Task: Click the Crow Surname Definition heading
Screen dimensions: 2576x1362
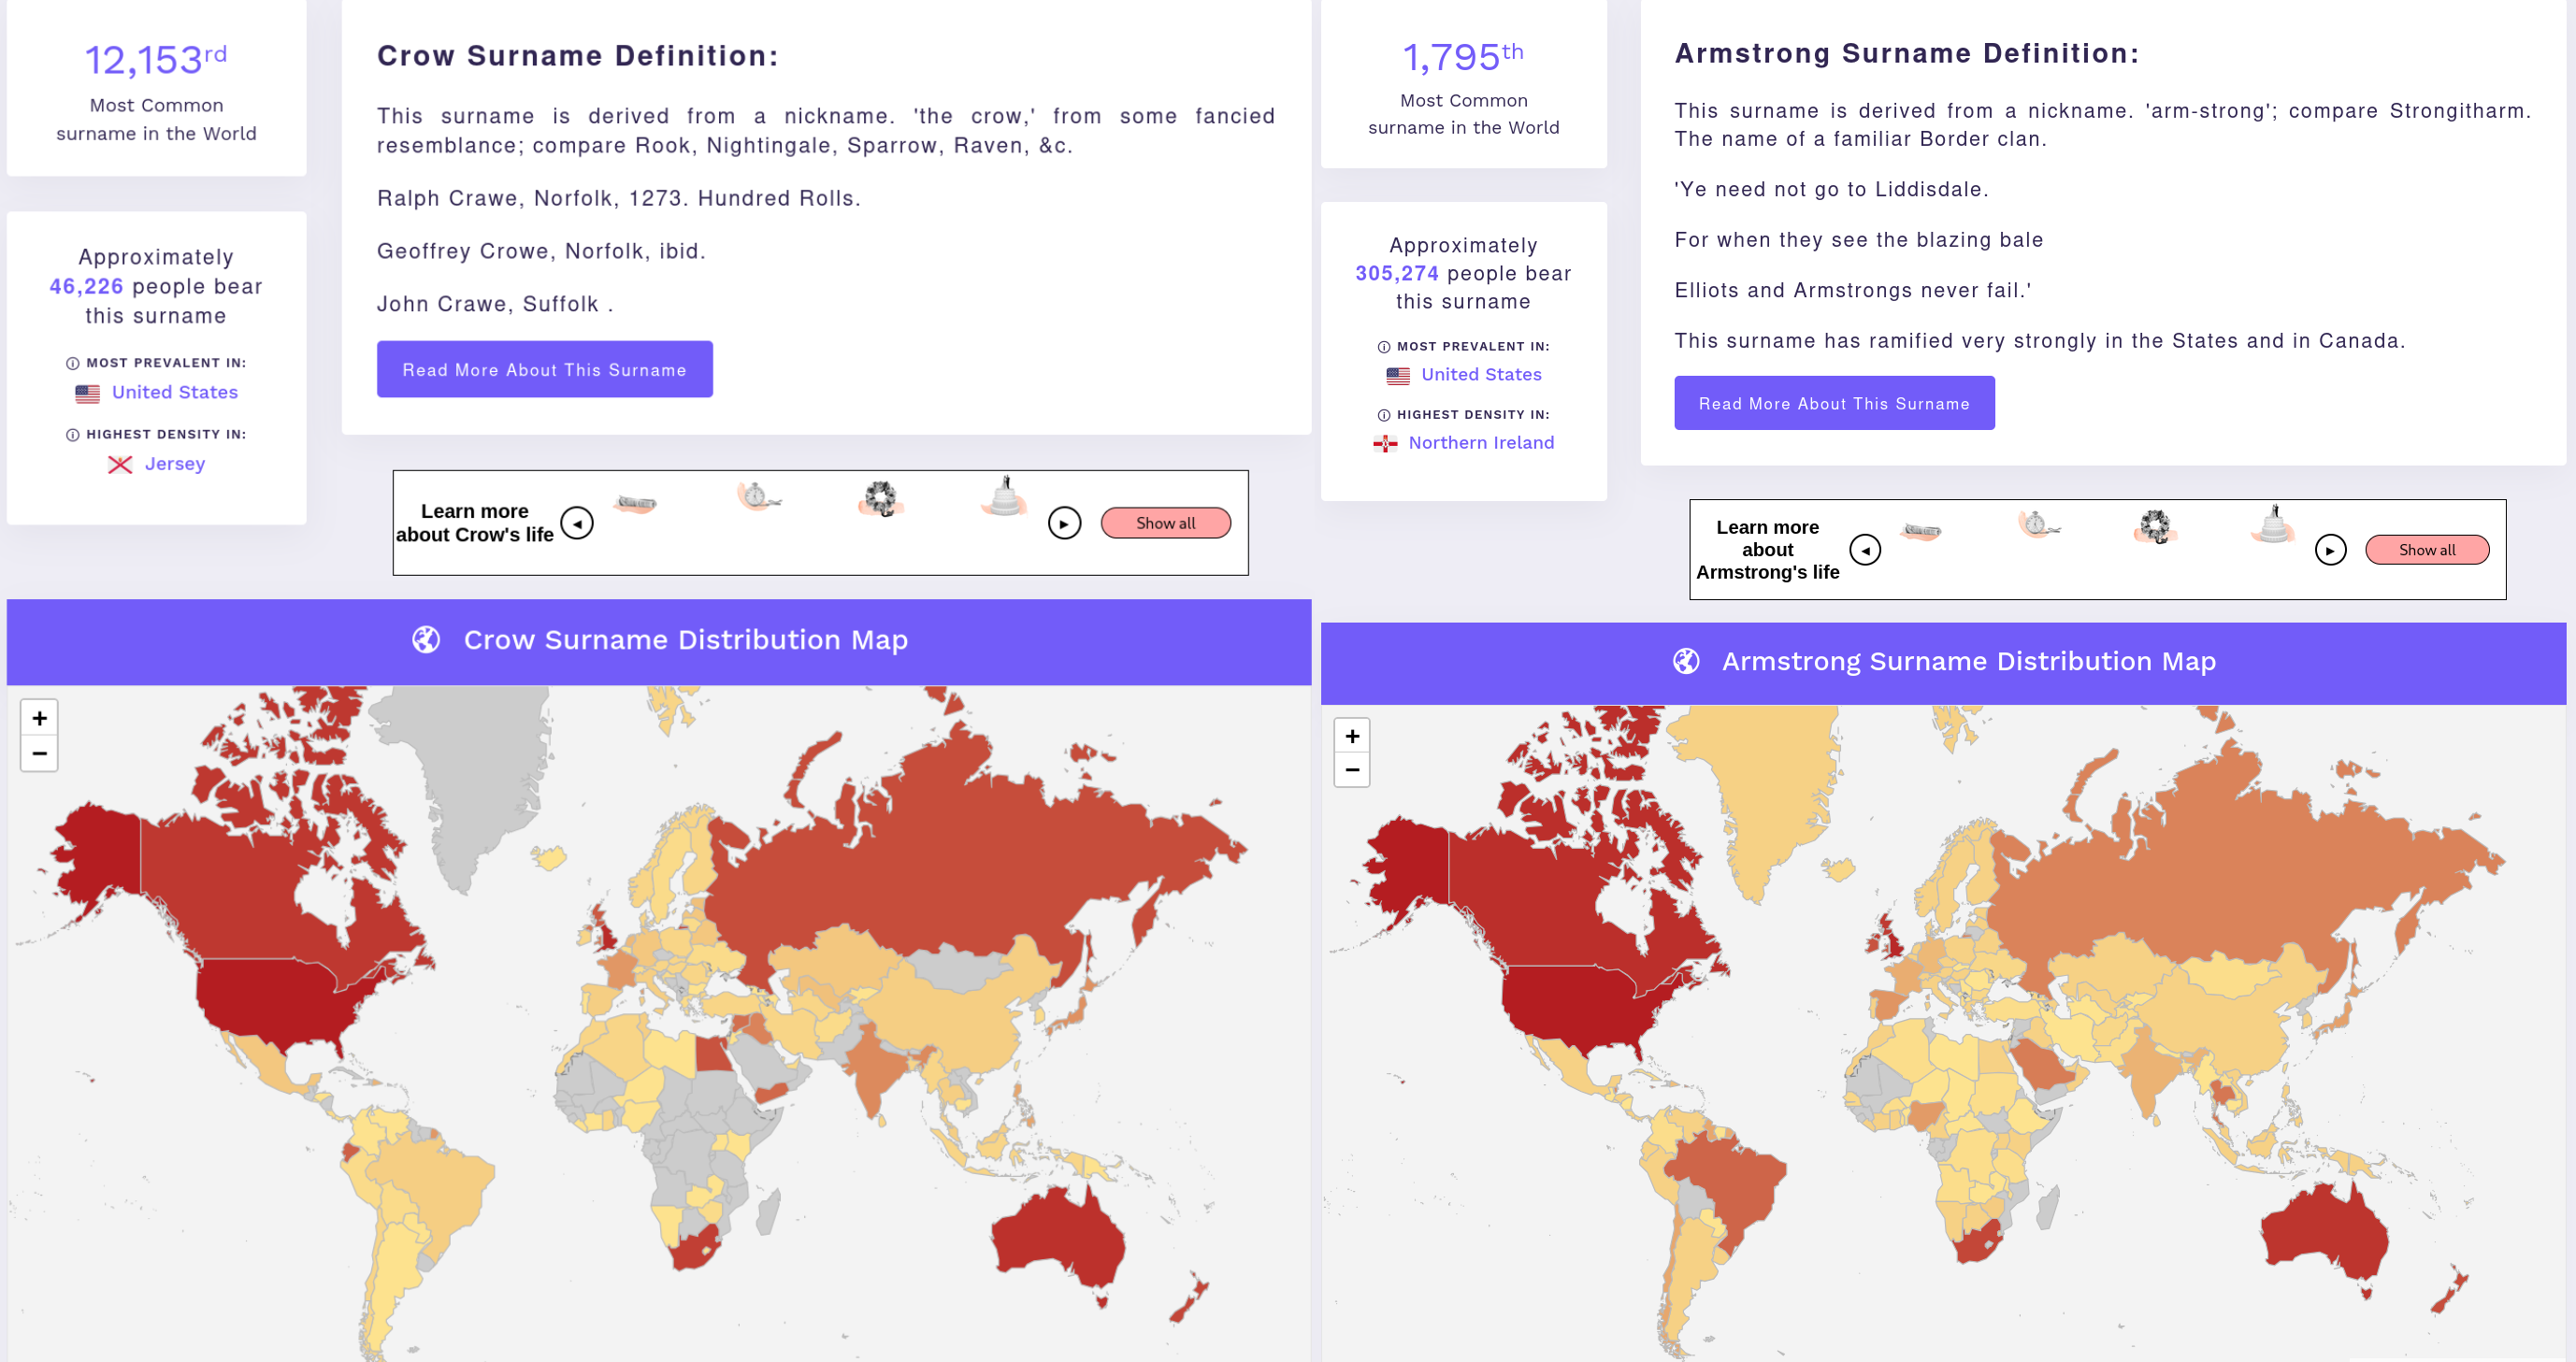Action: tap(578, 56)
